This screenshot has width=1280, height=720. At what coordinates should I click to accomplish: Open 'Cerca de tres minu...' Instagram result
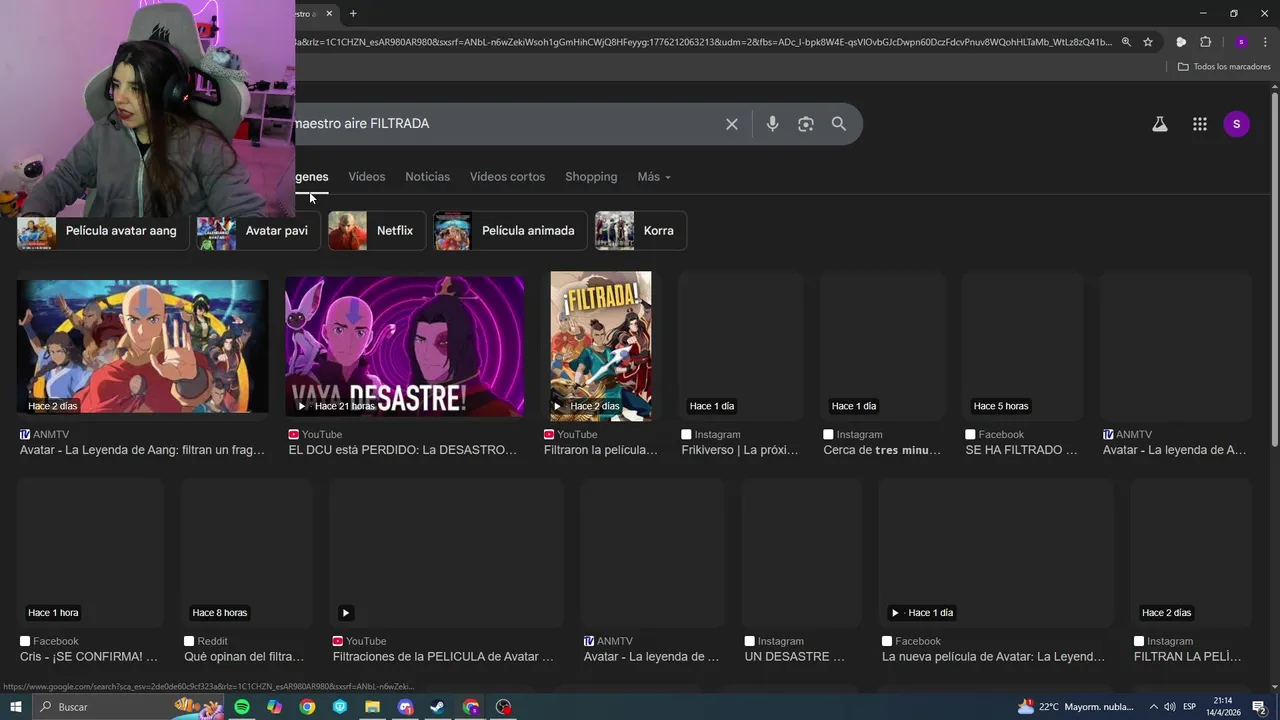(882, 450)
